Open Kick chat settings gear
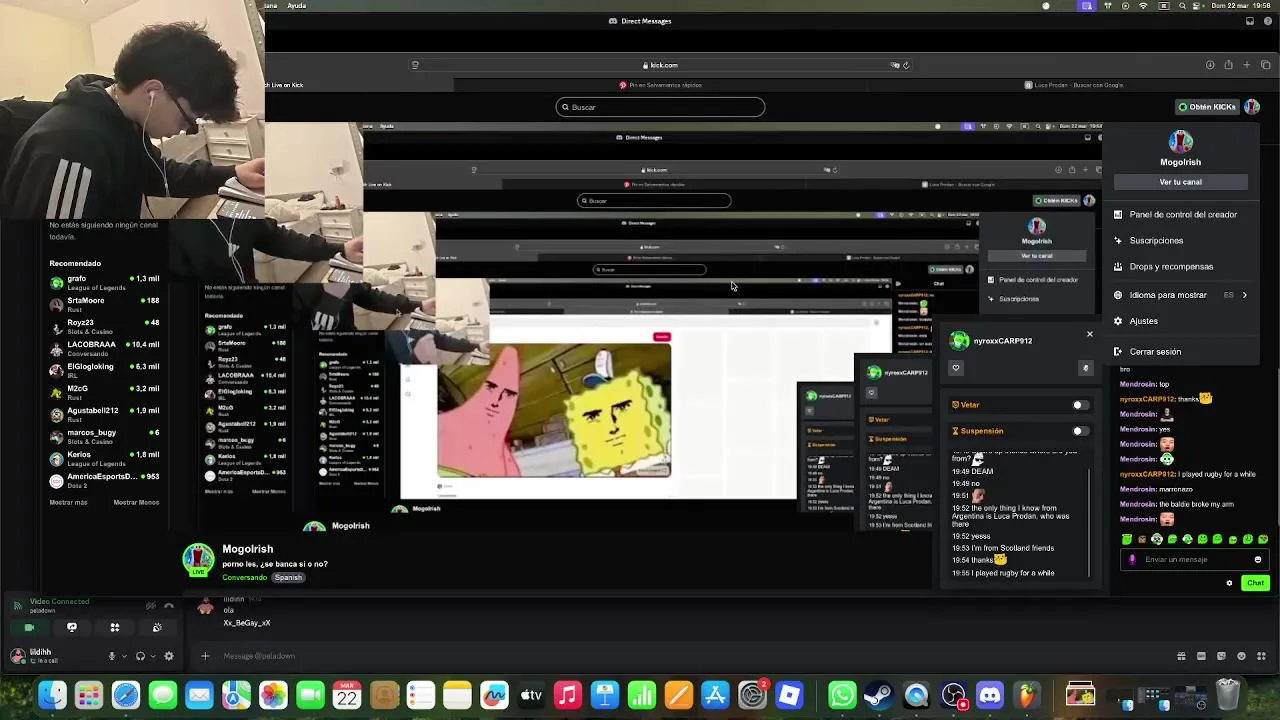 point(1229,583)
